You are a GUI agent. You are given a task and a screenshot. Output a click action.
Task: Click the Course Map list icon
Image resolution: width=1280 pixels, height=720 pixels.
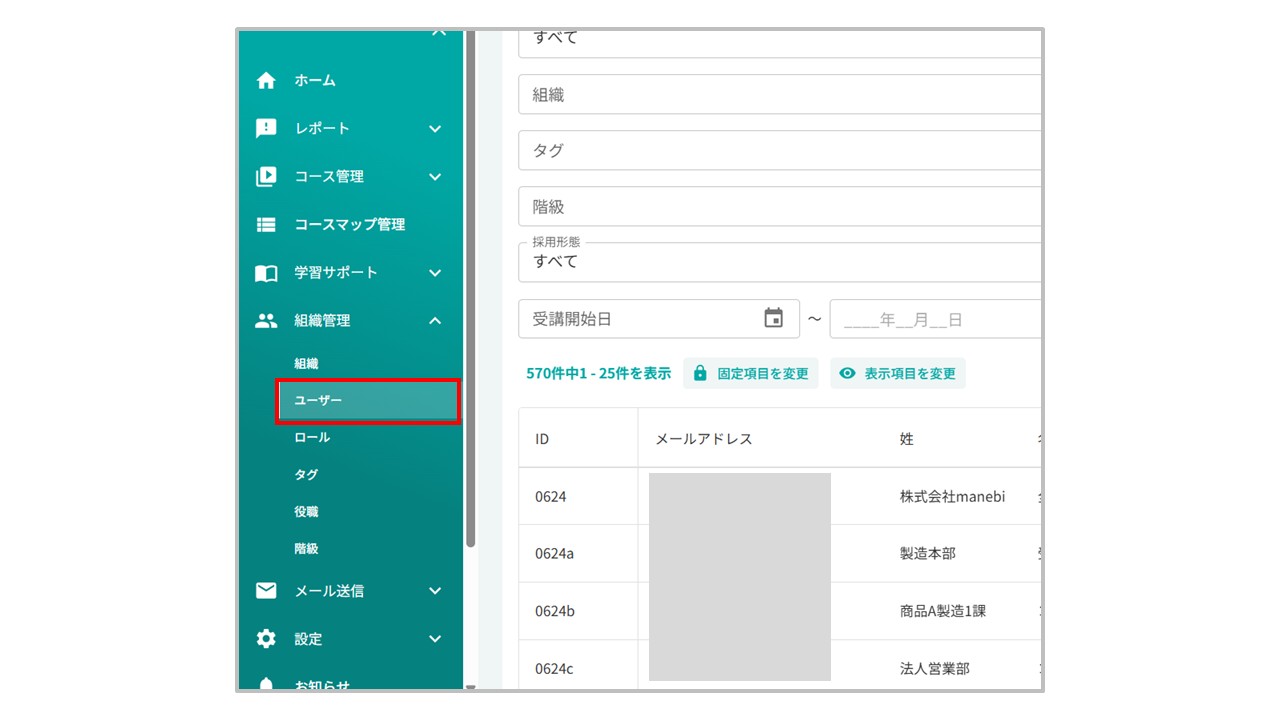[x=266, y=225]
